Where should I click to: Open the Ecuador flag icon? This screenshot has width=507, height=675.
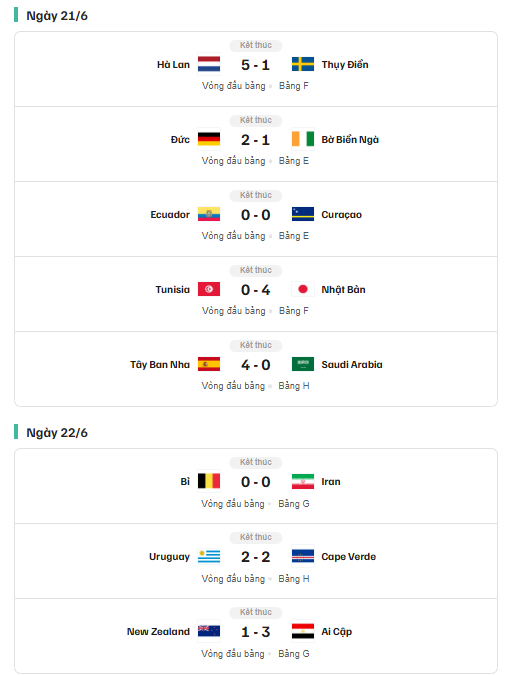[209, 214]
